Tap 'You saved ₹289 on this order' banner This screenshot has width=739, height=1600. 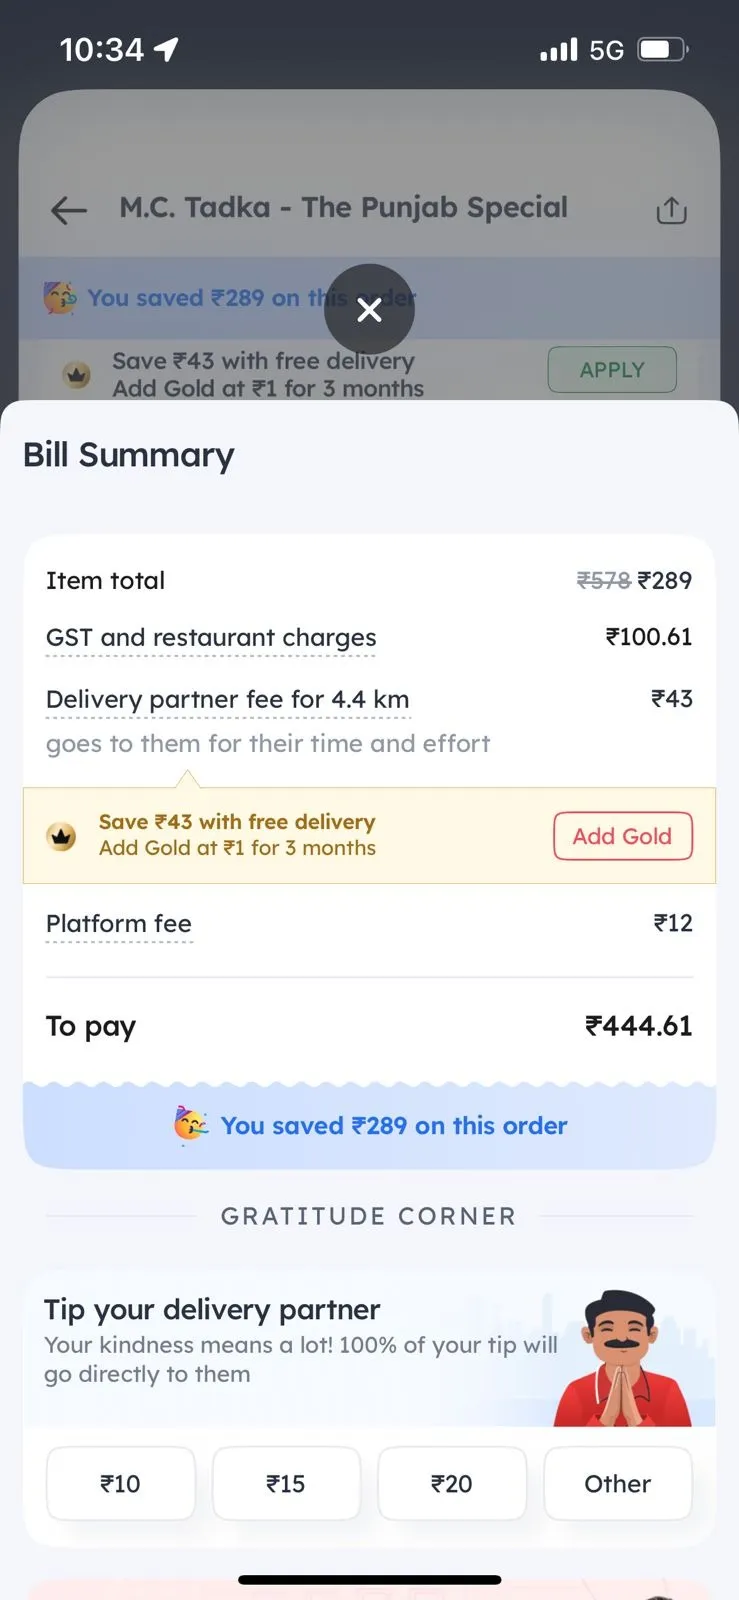pyautogui.click(x=369, y=1126)
